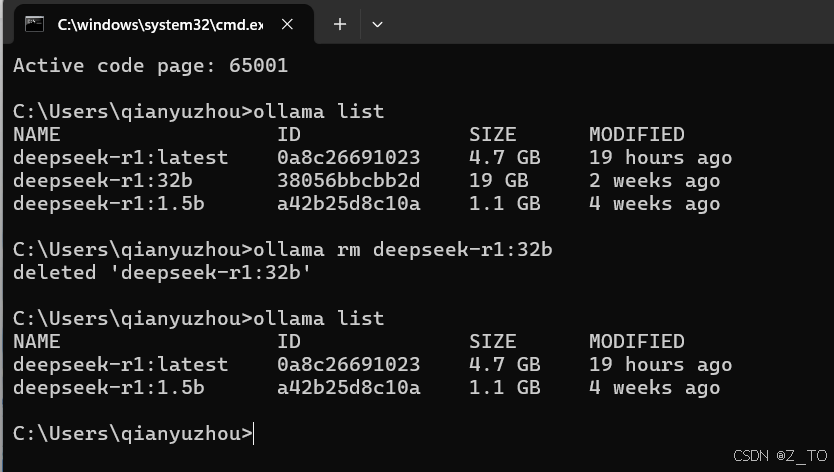Close the cmd.exe terminal tab

[x=287, y=24]
